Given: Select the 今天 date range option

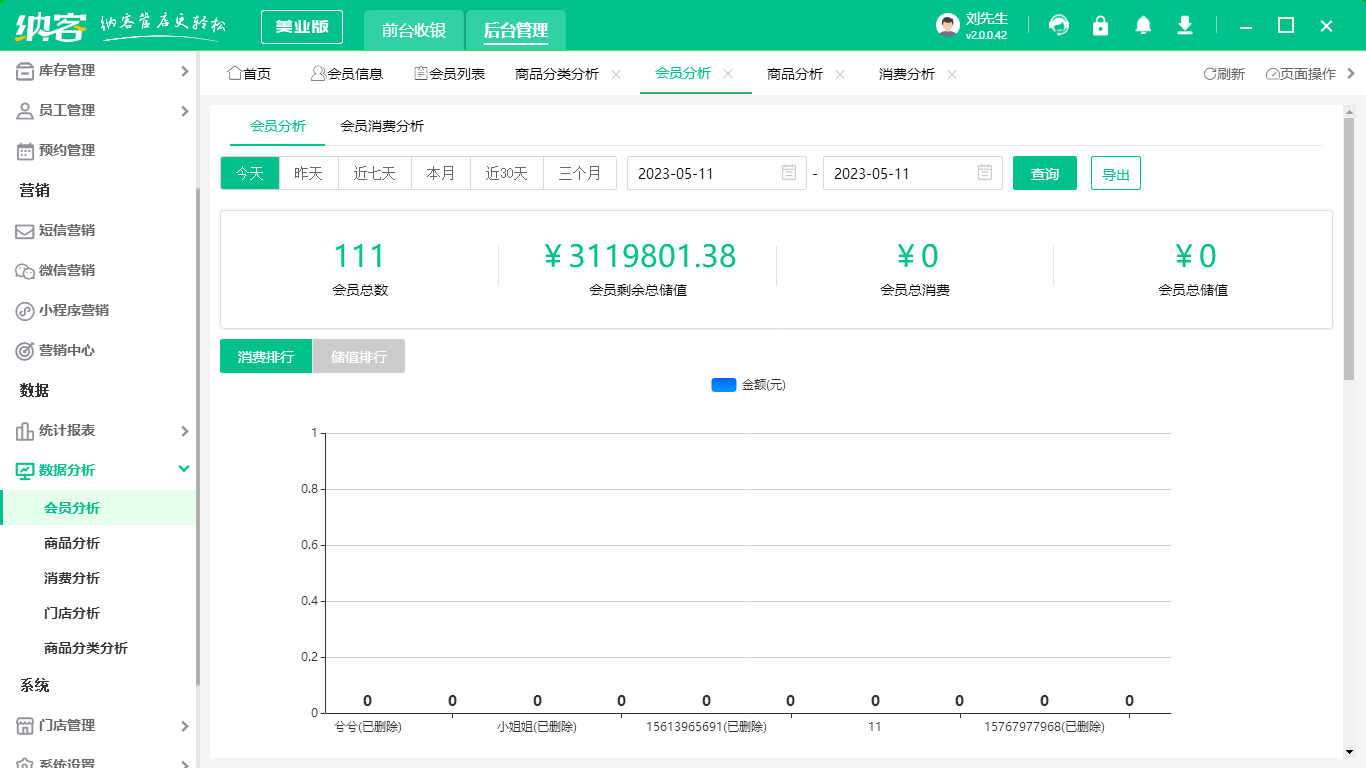Looking at the screenshot, I should coord(250,173).
